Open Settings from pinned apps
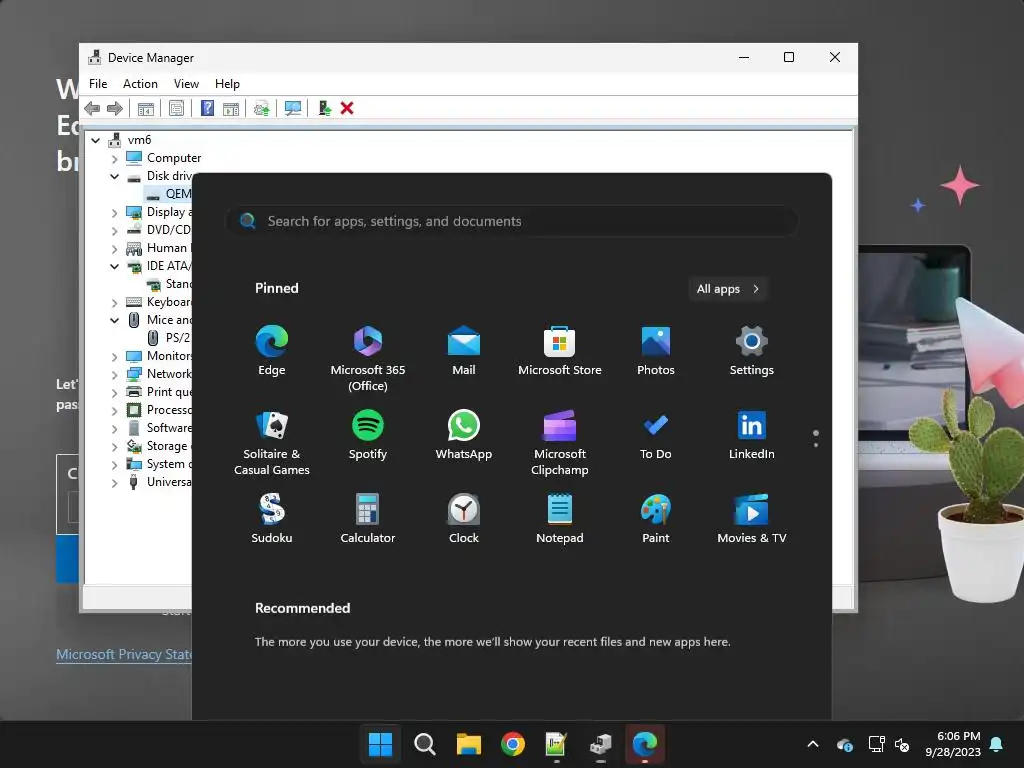Image resolution: width=1024 pixels, height=768 pixels. [752, 351]
